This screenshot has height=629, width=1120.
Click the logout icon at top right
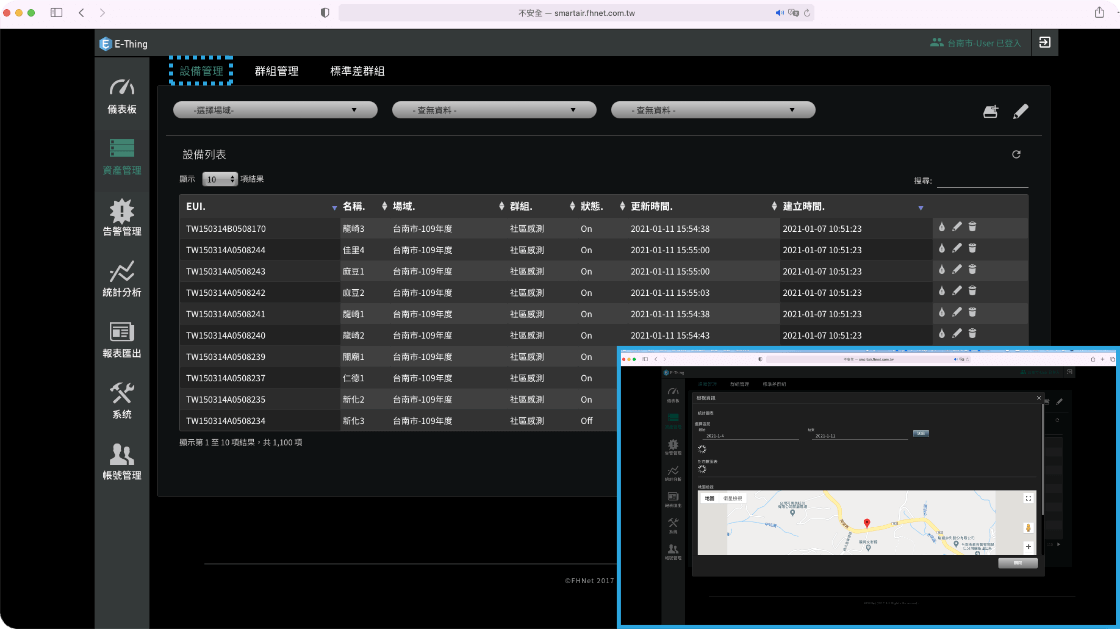tap(1044, 43)
